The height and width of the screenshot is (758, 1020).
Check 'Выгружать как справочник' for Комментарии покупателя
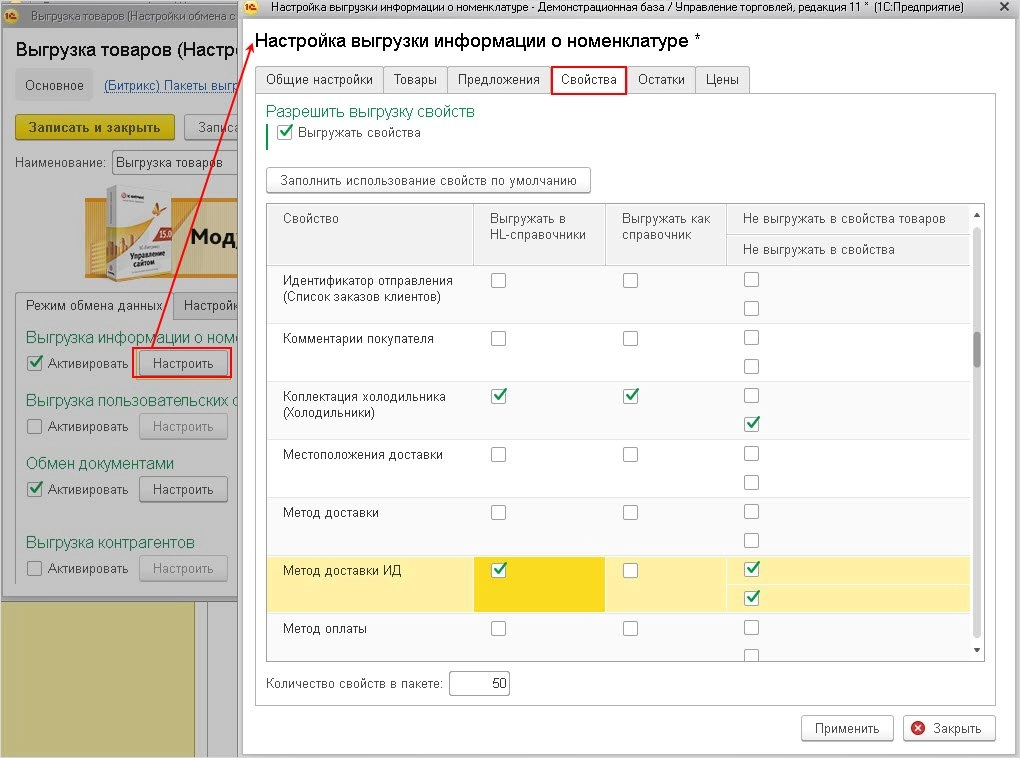[x=630, y=339]
